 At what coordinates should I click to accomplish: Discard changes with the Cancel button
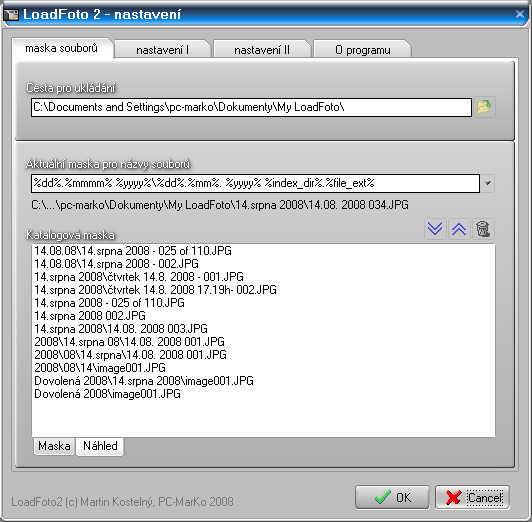tap(472, 497)
